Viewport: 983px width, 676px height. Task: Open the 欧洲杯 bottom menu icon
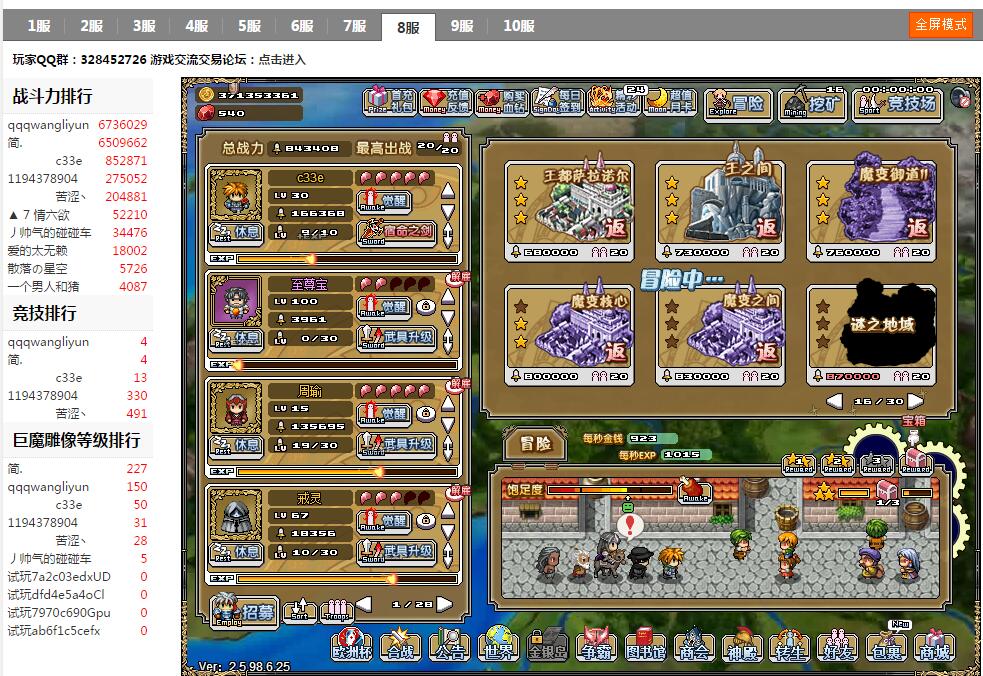[352, 643]
